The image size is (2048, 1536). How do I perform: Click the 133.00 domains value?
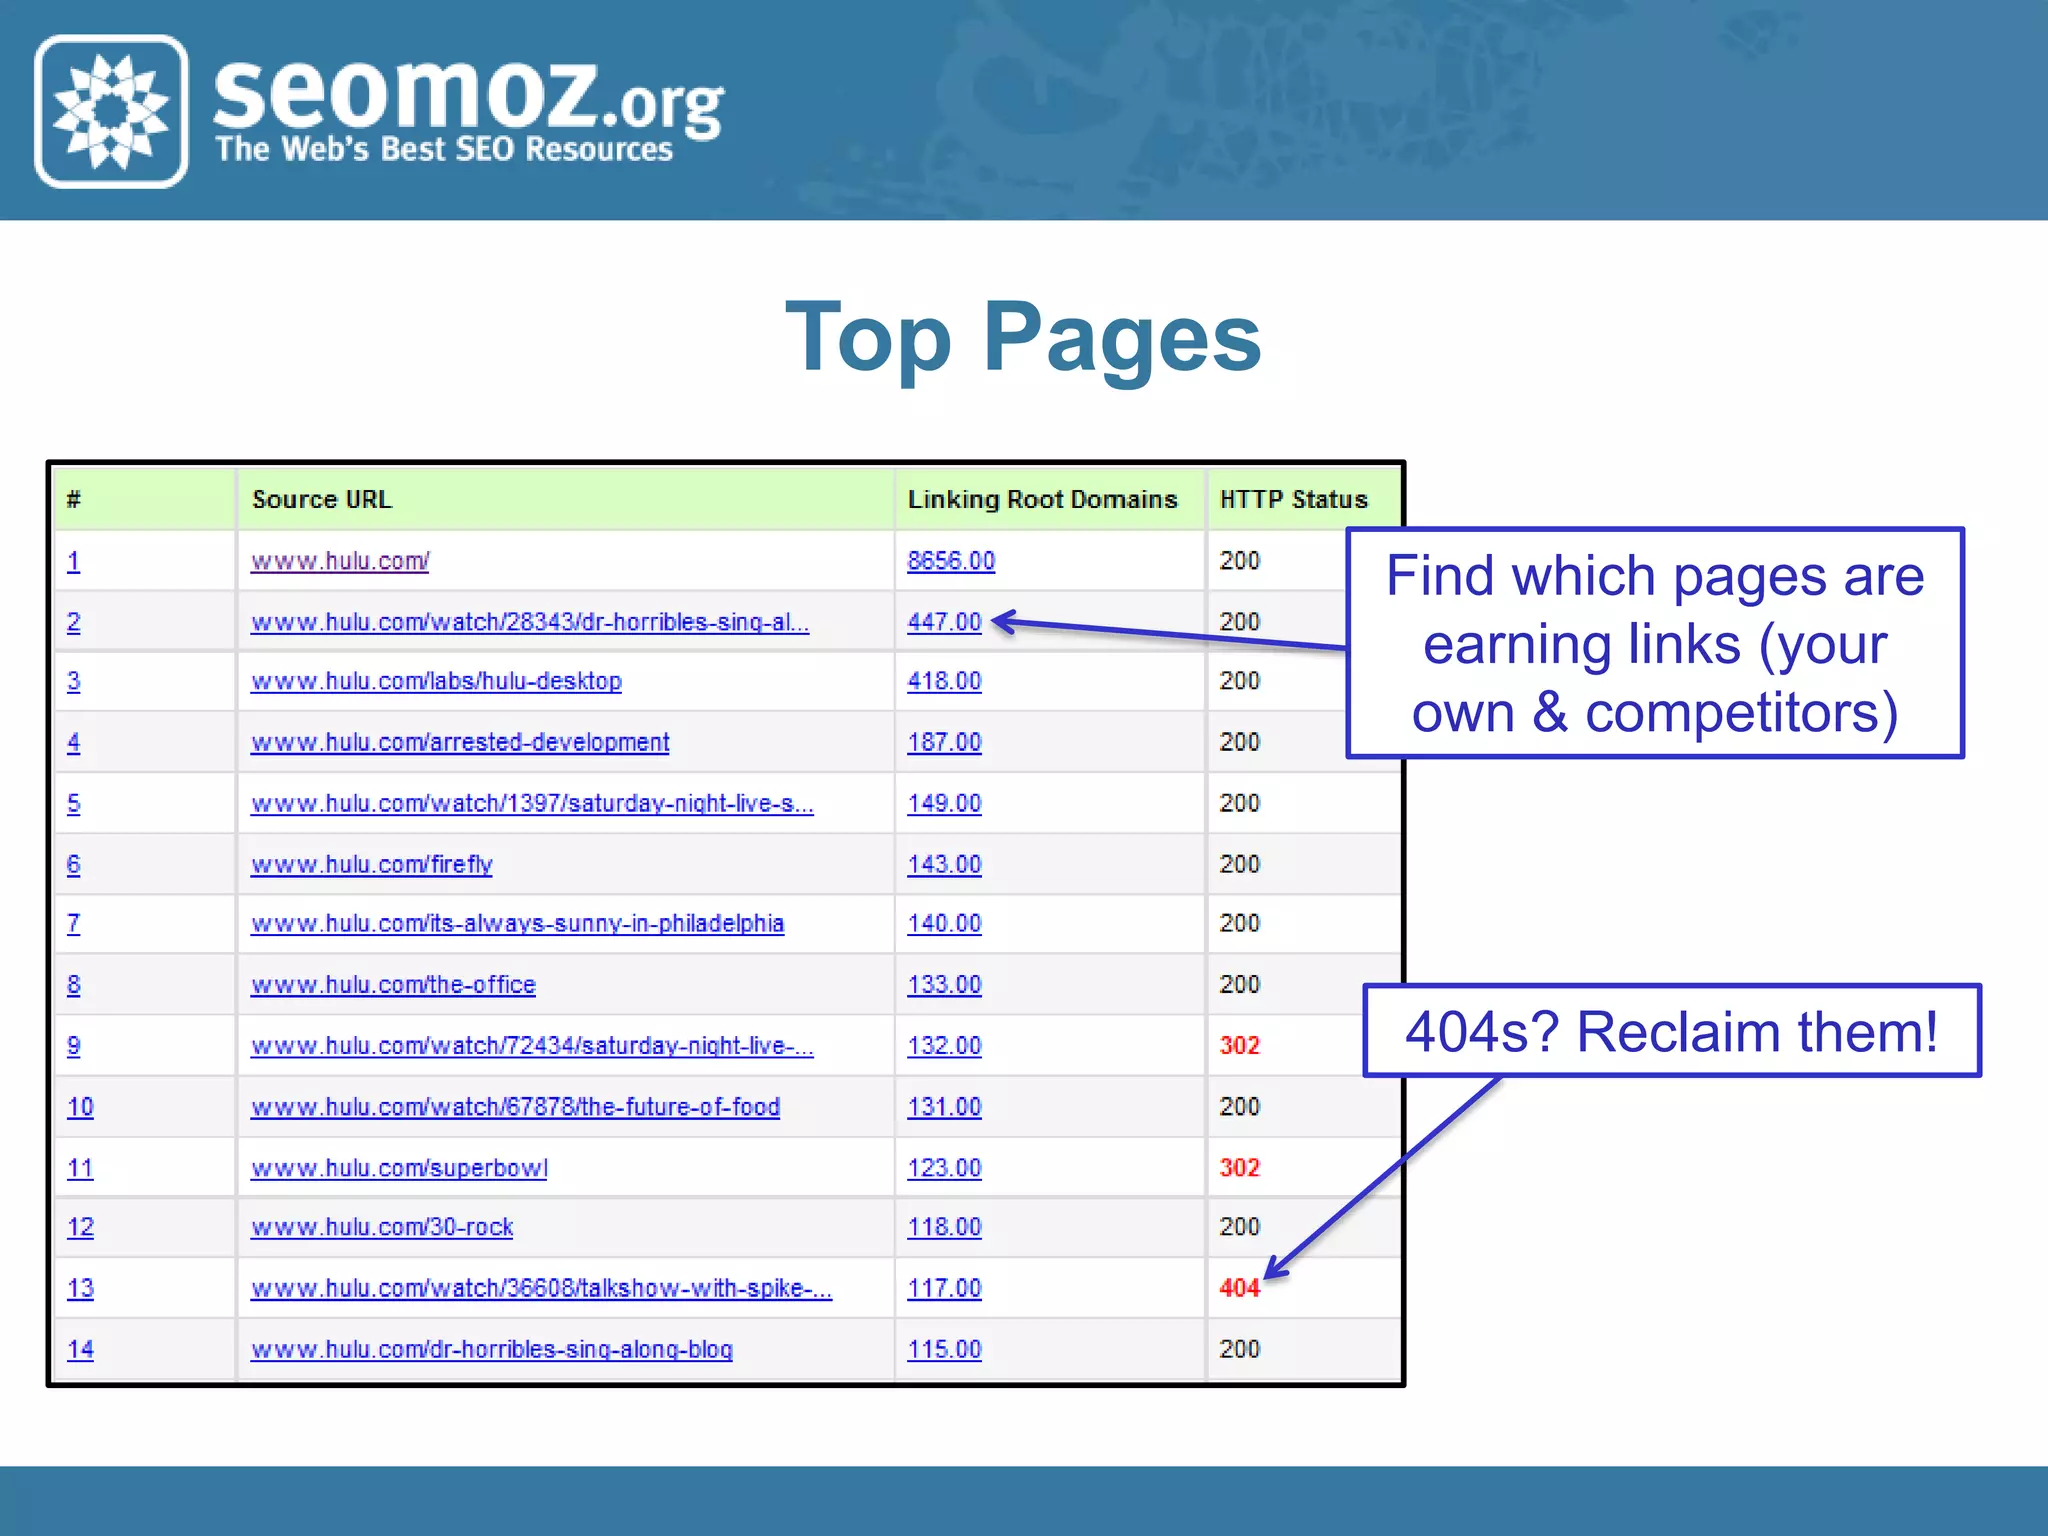pos(944,984)
